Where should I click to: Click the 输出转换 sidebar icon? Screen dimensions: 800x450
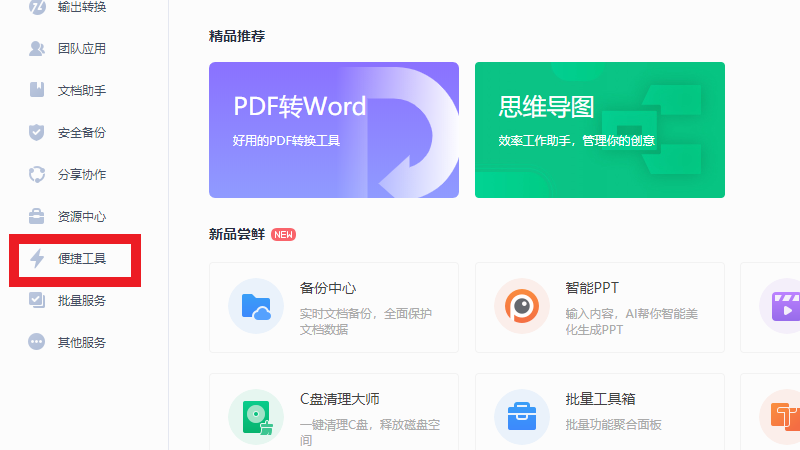(x=37, y=7)
